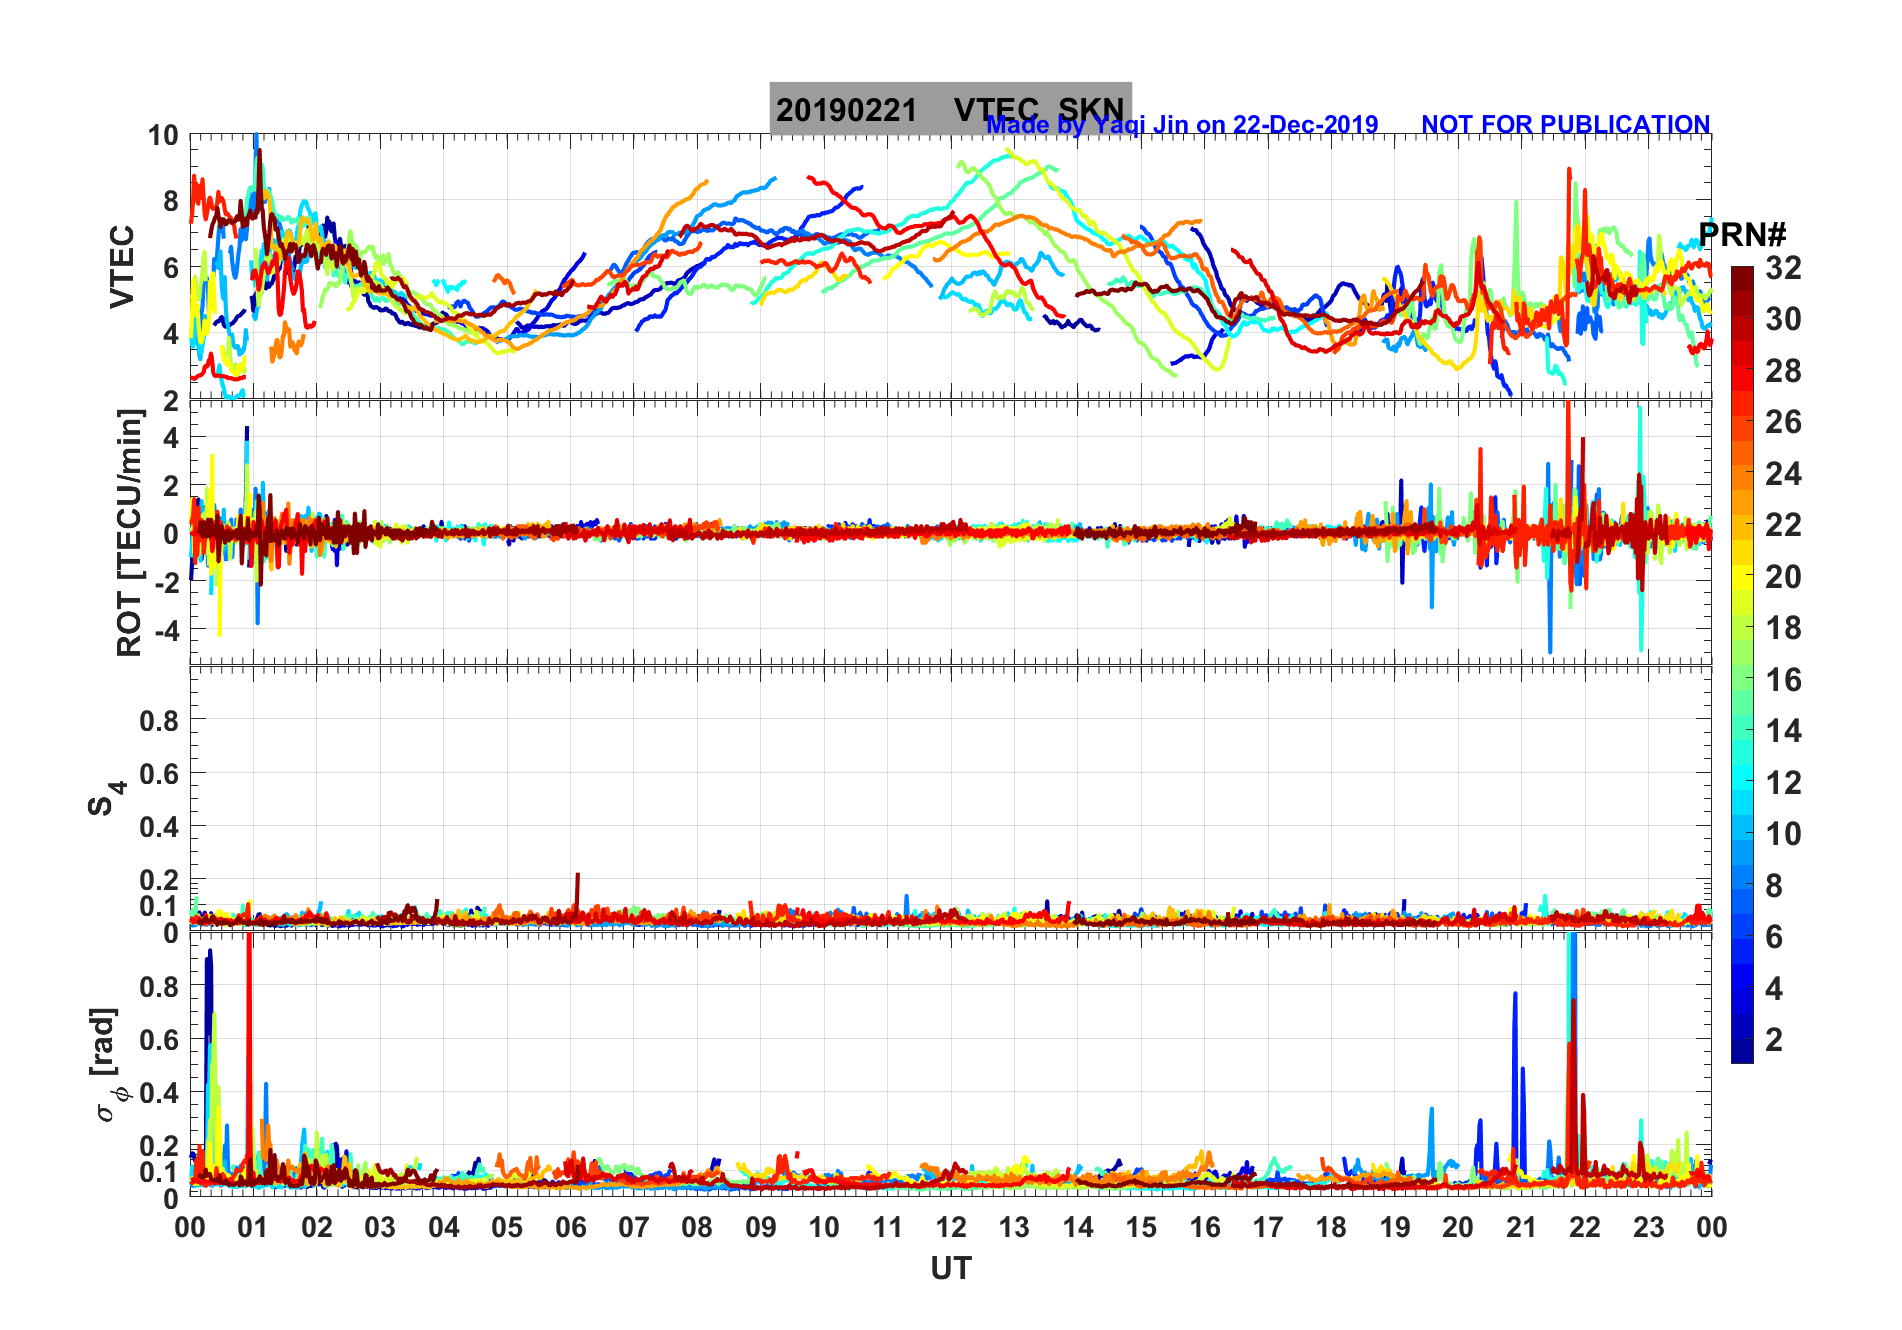This screenshot has width=1902, height=1330.
Task: Click the plot title '20190221 VTEC_SKN'
Action: [x=950, y=109]
